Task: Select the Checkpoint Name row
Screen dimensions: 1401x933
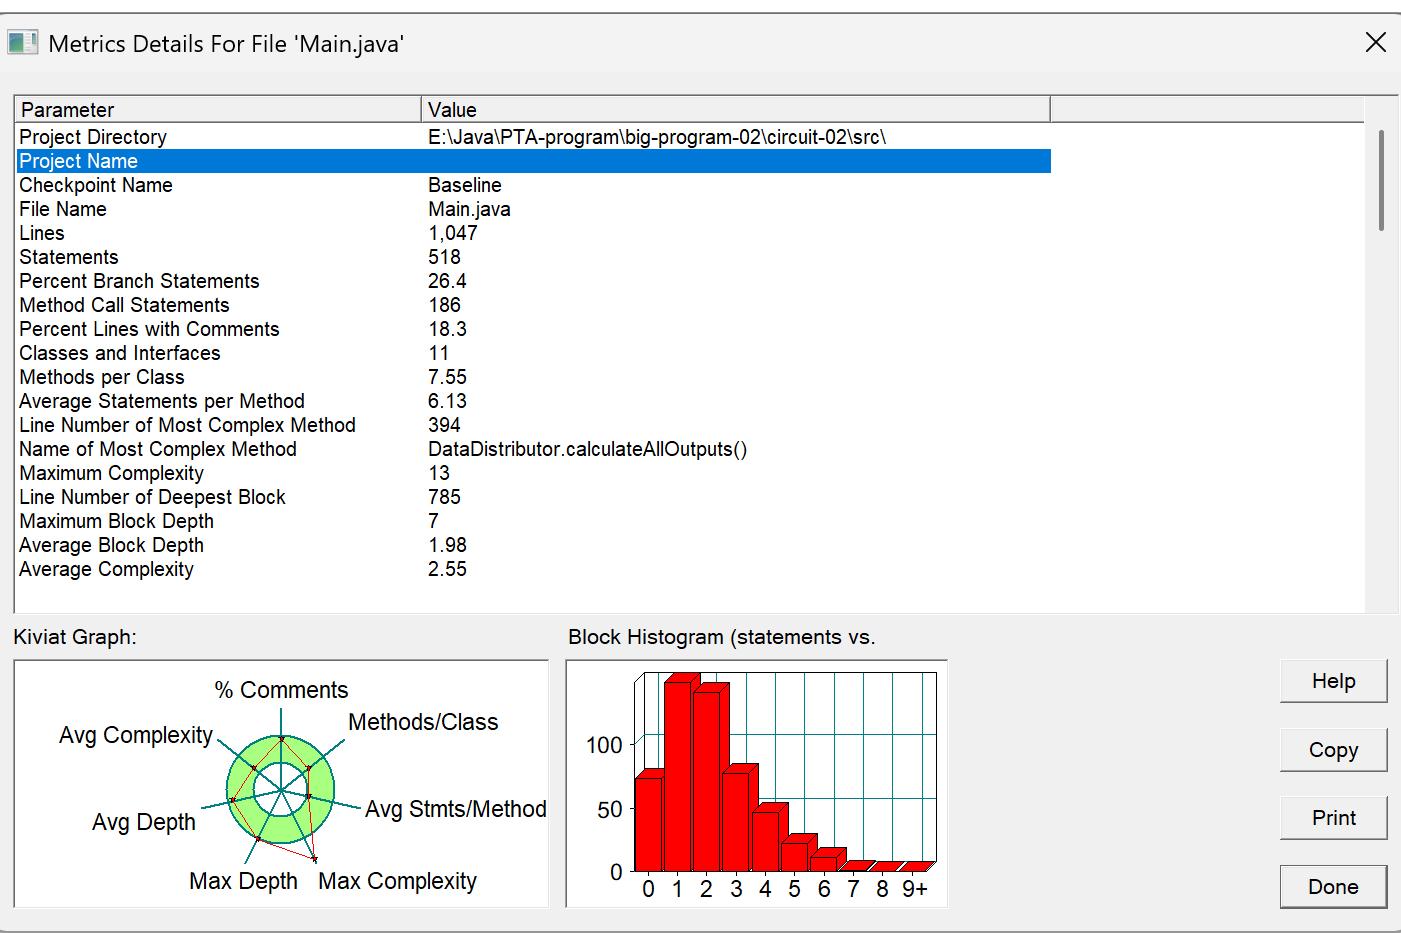Action: pos(534,185)
